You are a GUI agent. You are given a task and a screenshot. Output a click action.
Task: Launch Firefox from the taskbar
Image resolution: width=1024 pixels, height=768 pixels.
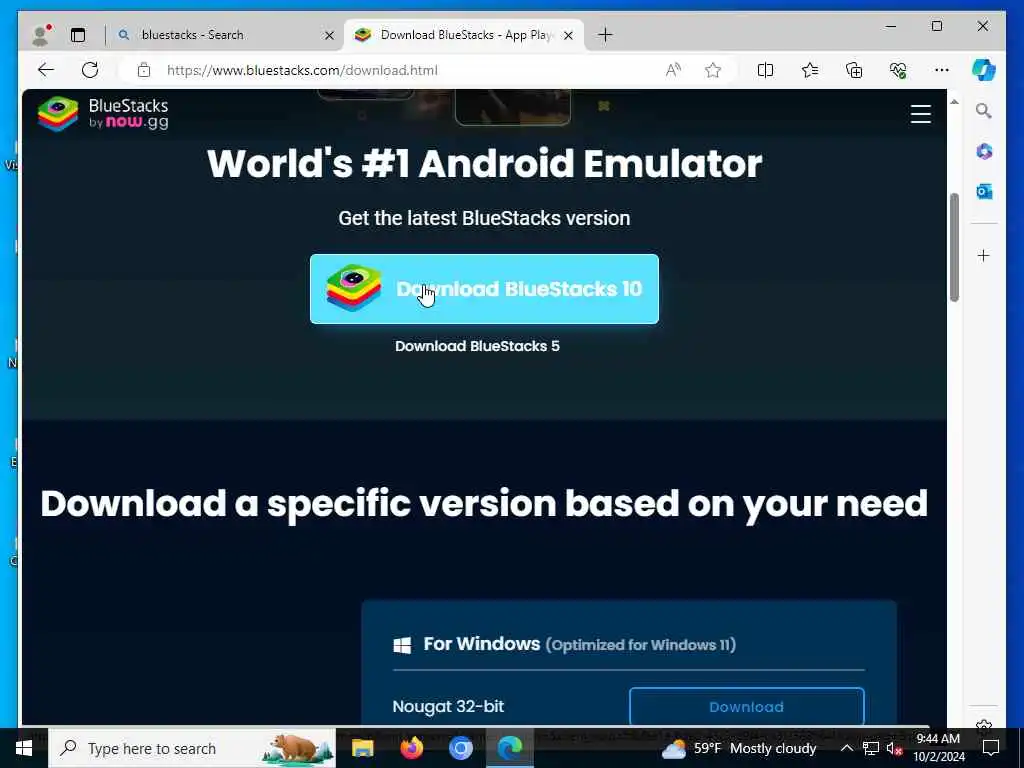[411, 748]
